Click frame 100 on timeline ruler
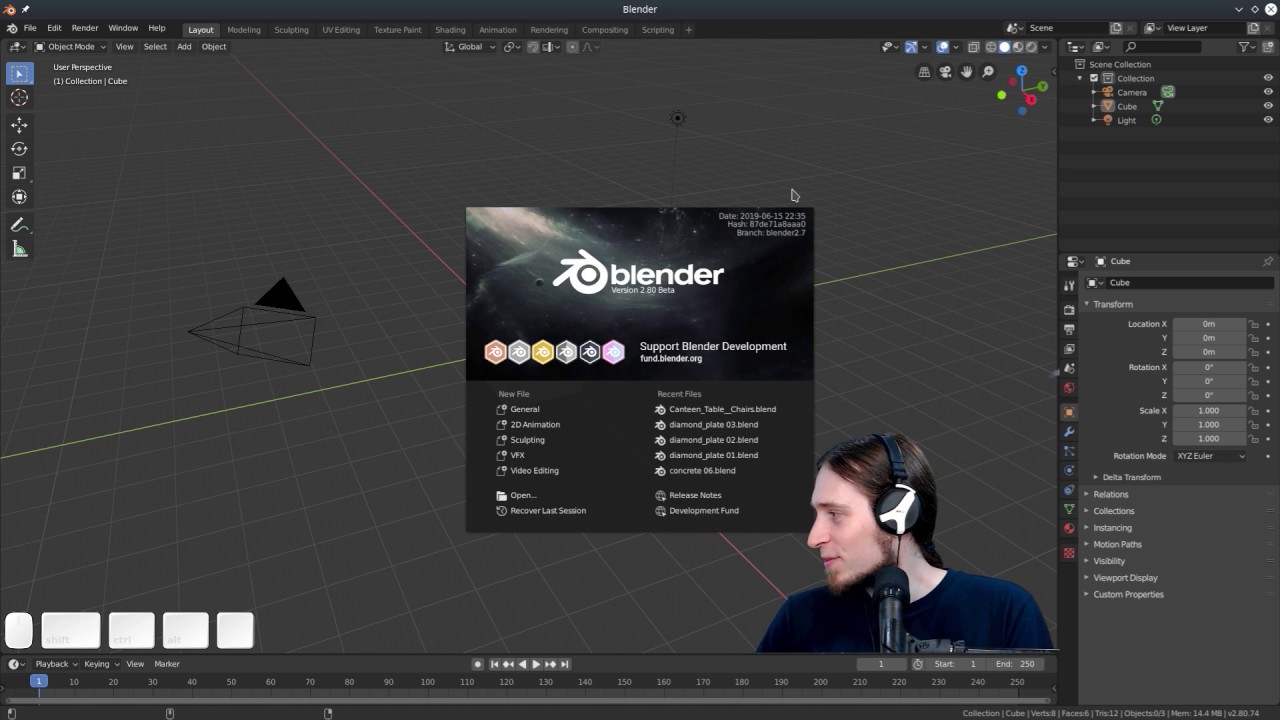 pyautogui.click(x=427, y=682)
